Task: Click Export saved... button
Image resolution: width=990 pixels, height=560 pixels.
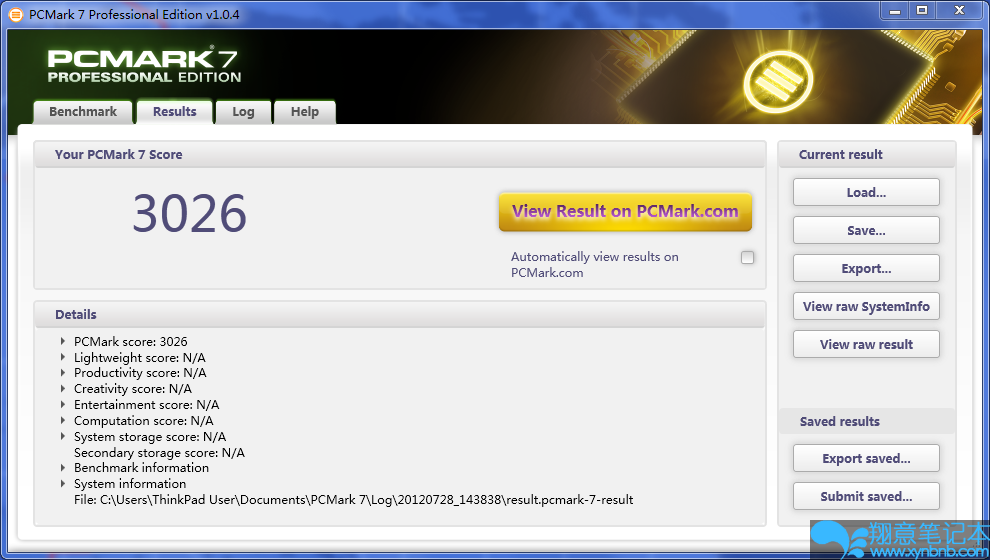Action: click(866, 458)
